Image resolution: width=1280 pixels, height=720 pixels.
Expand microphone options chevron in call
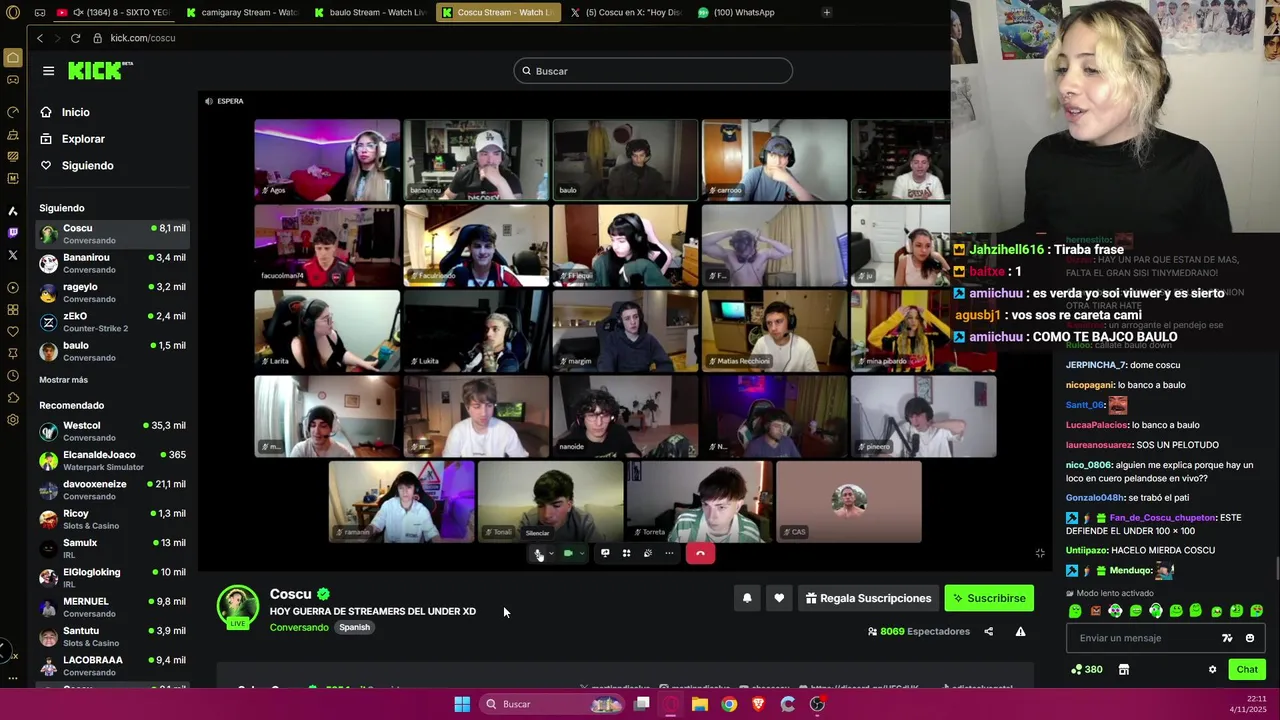(x=551, y=553)
